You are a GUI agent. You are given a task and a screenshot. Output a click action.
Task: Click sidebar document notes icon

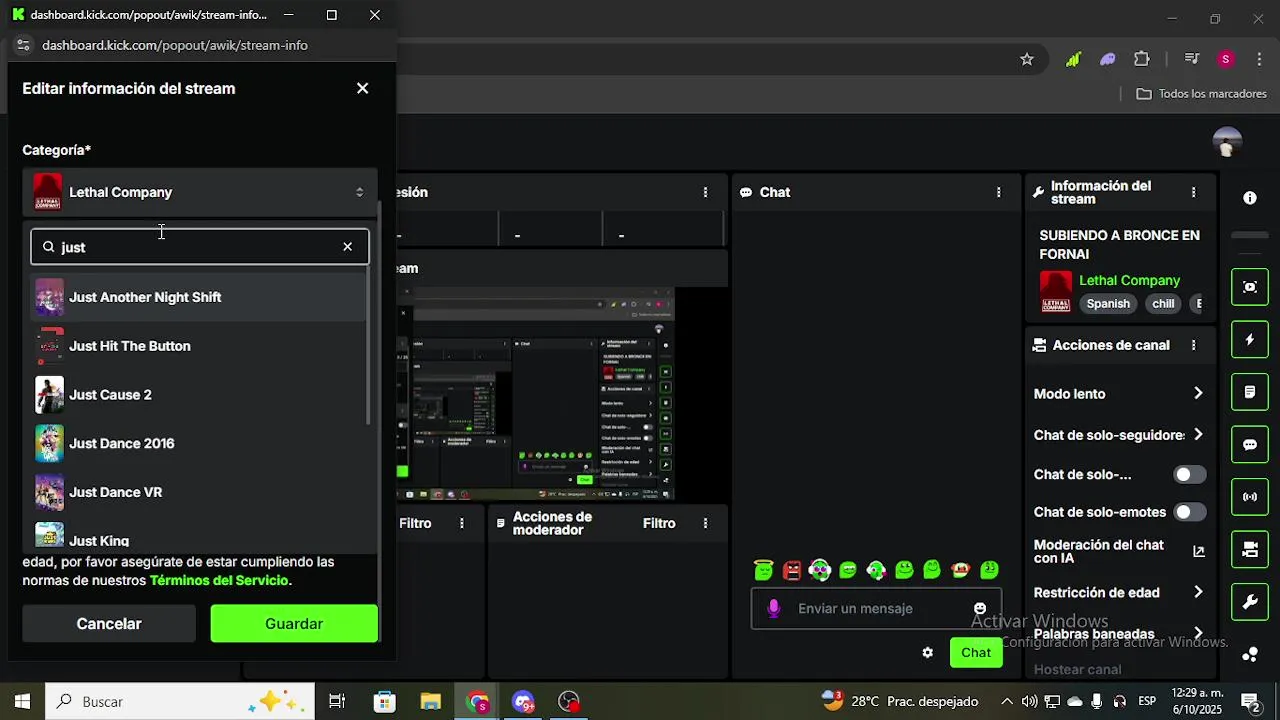(1250, 392)
